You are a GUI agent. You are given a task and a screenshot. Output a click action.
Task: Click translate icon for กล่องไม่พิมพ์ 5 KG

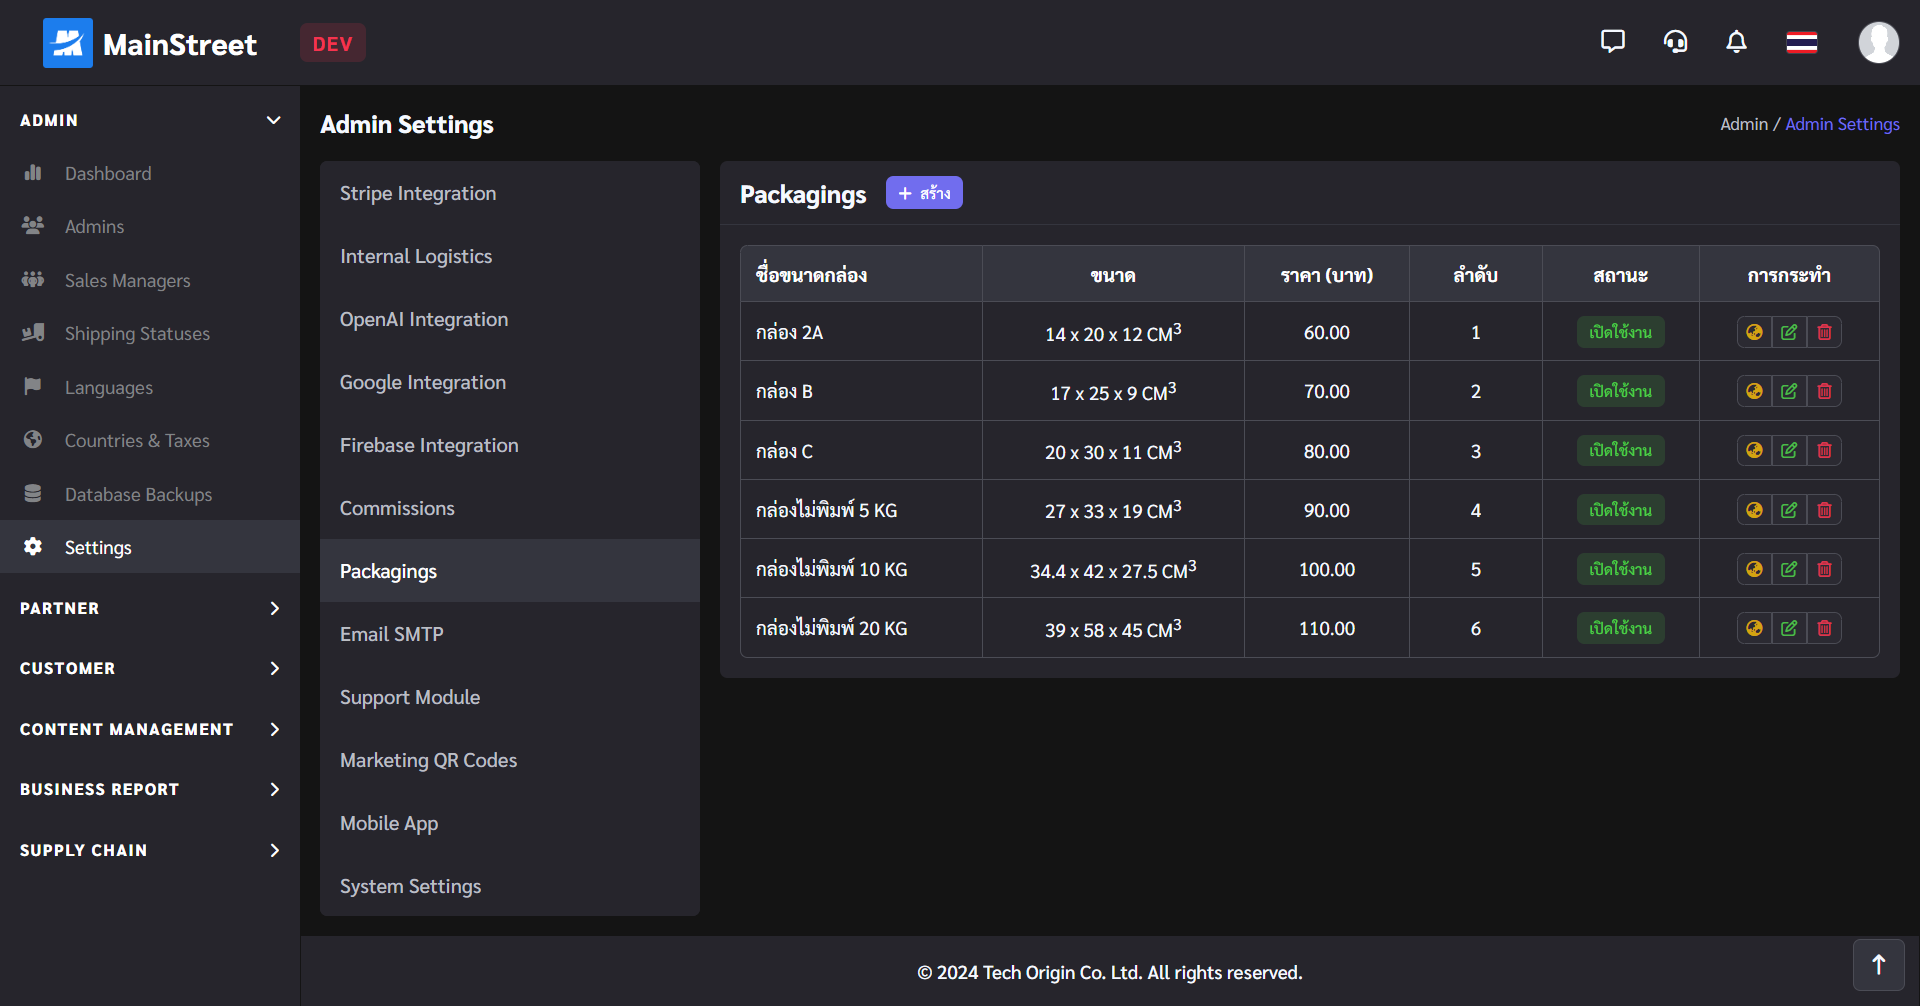[x=1754, y=510]
